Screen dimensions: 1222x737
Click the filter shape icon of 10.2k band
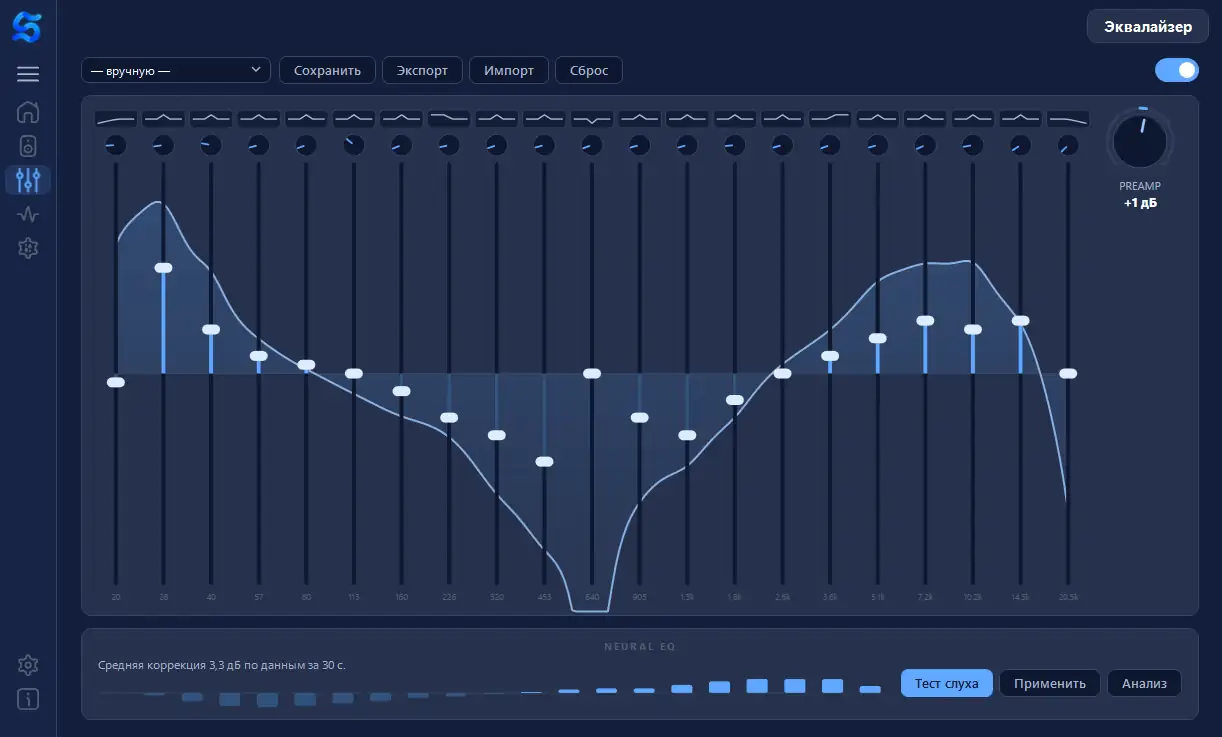(x=973, y=118)
